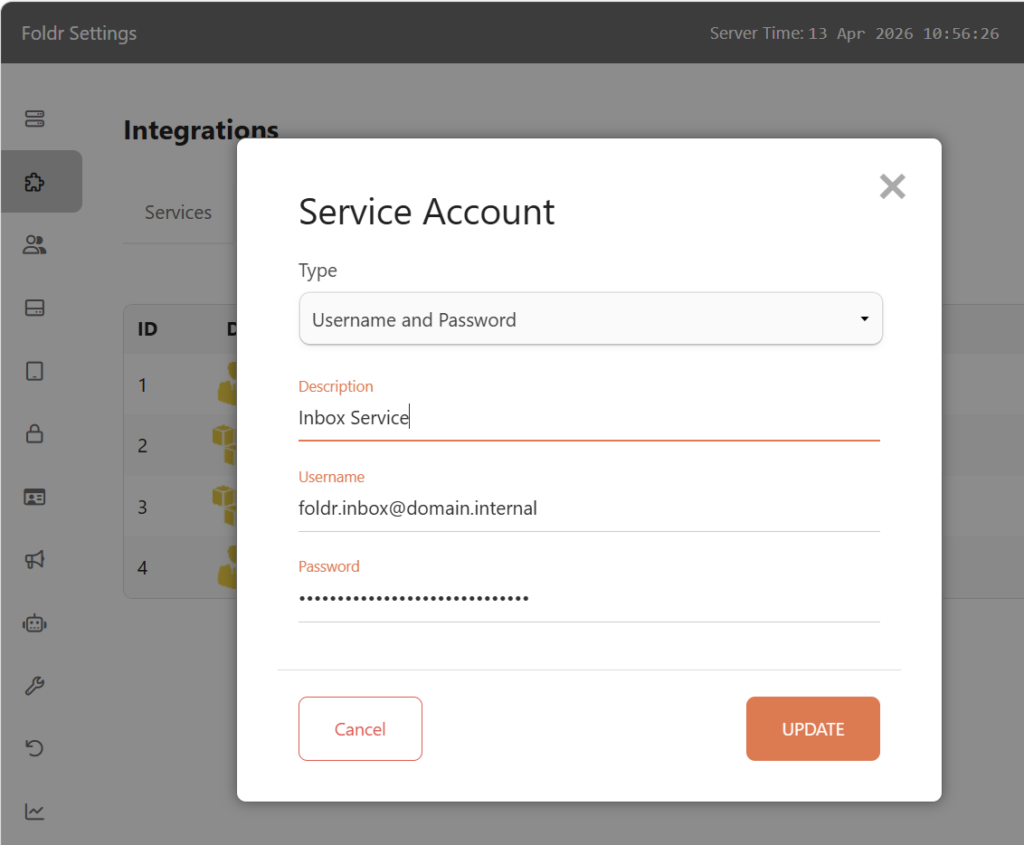This screenshot has height=845, width=1024.
Task: Select the dashboard icon at sidebar top
Action: [x=34, y=118]
